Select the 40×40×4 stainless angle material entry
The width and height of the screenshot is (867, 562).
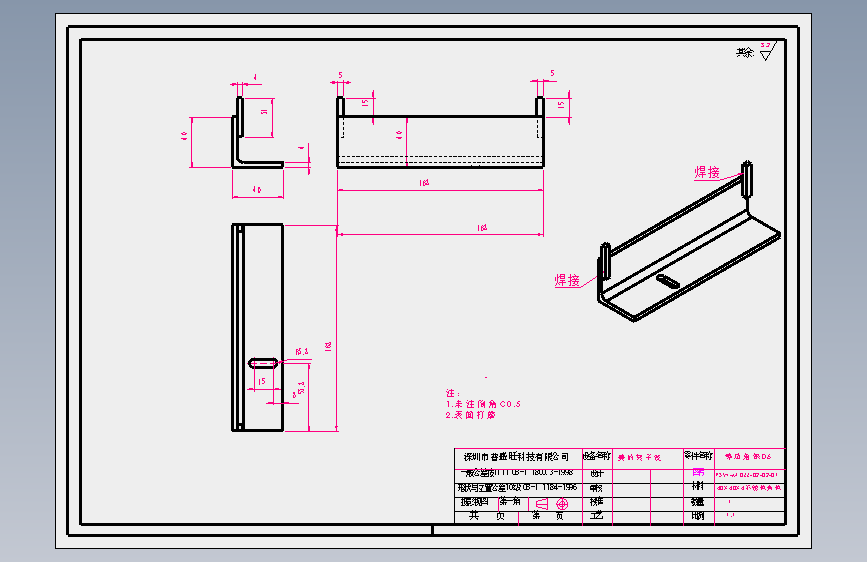749,488
